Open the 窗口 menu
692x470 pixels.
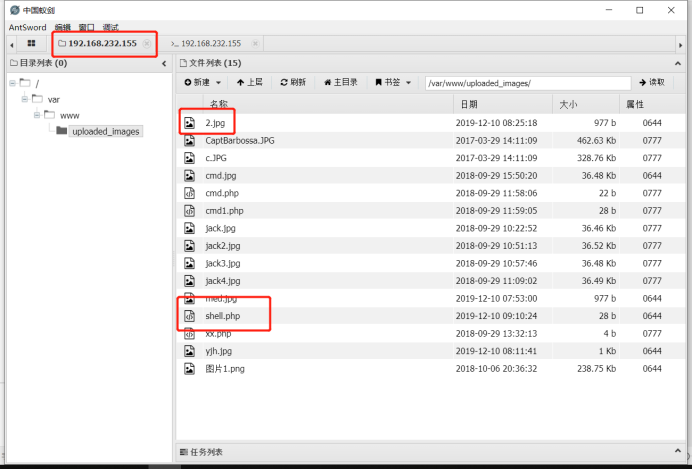coord(86,27)
